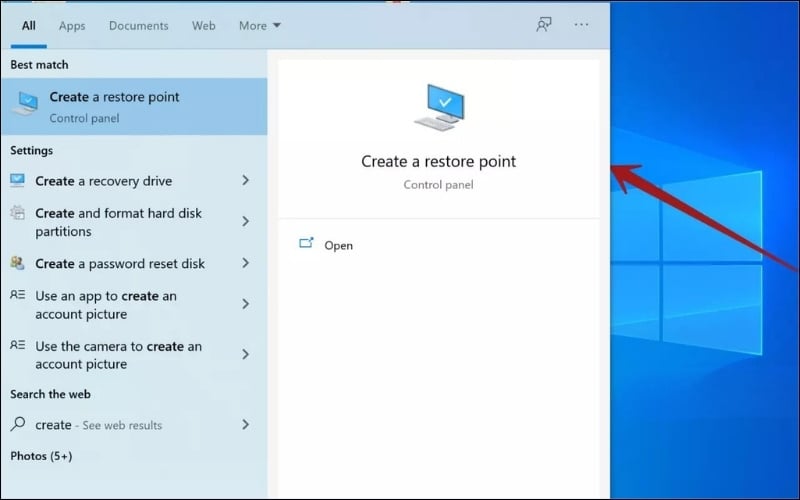Click the Create a restore point computer icon in best match

[x=26, y=104]
